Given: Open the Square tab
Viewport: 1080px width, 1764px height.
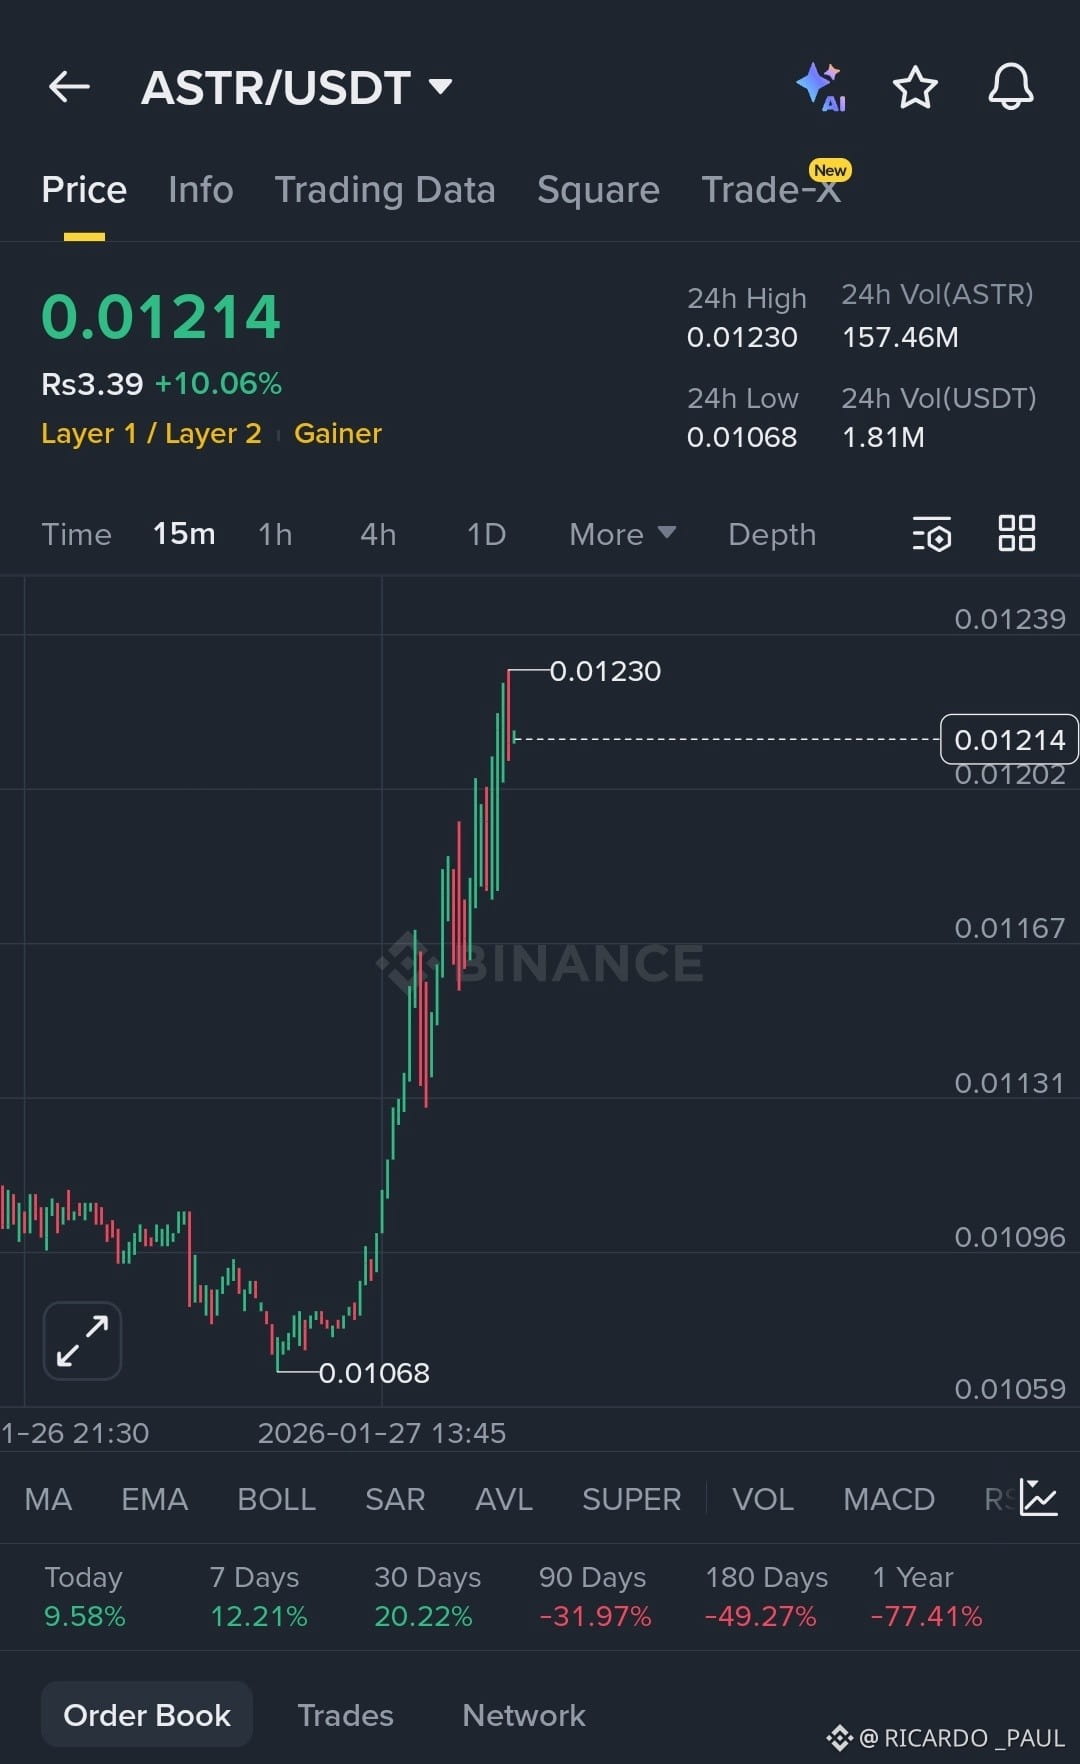Looking at the screenshot, I should [x=598, y=190].
